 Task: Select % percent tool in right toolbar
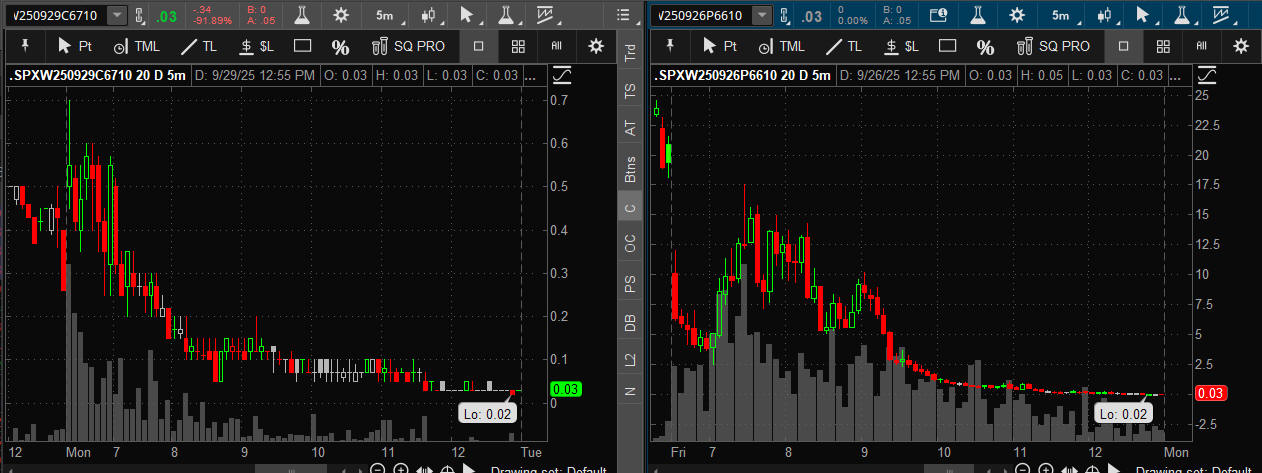pyautogui.click(x=985, y=47)
